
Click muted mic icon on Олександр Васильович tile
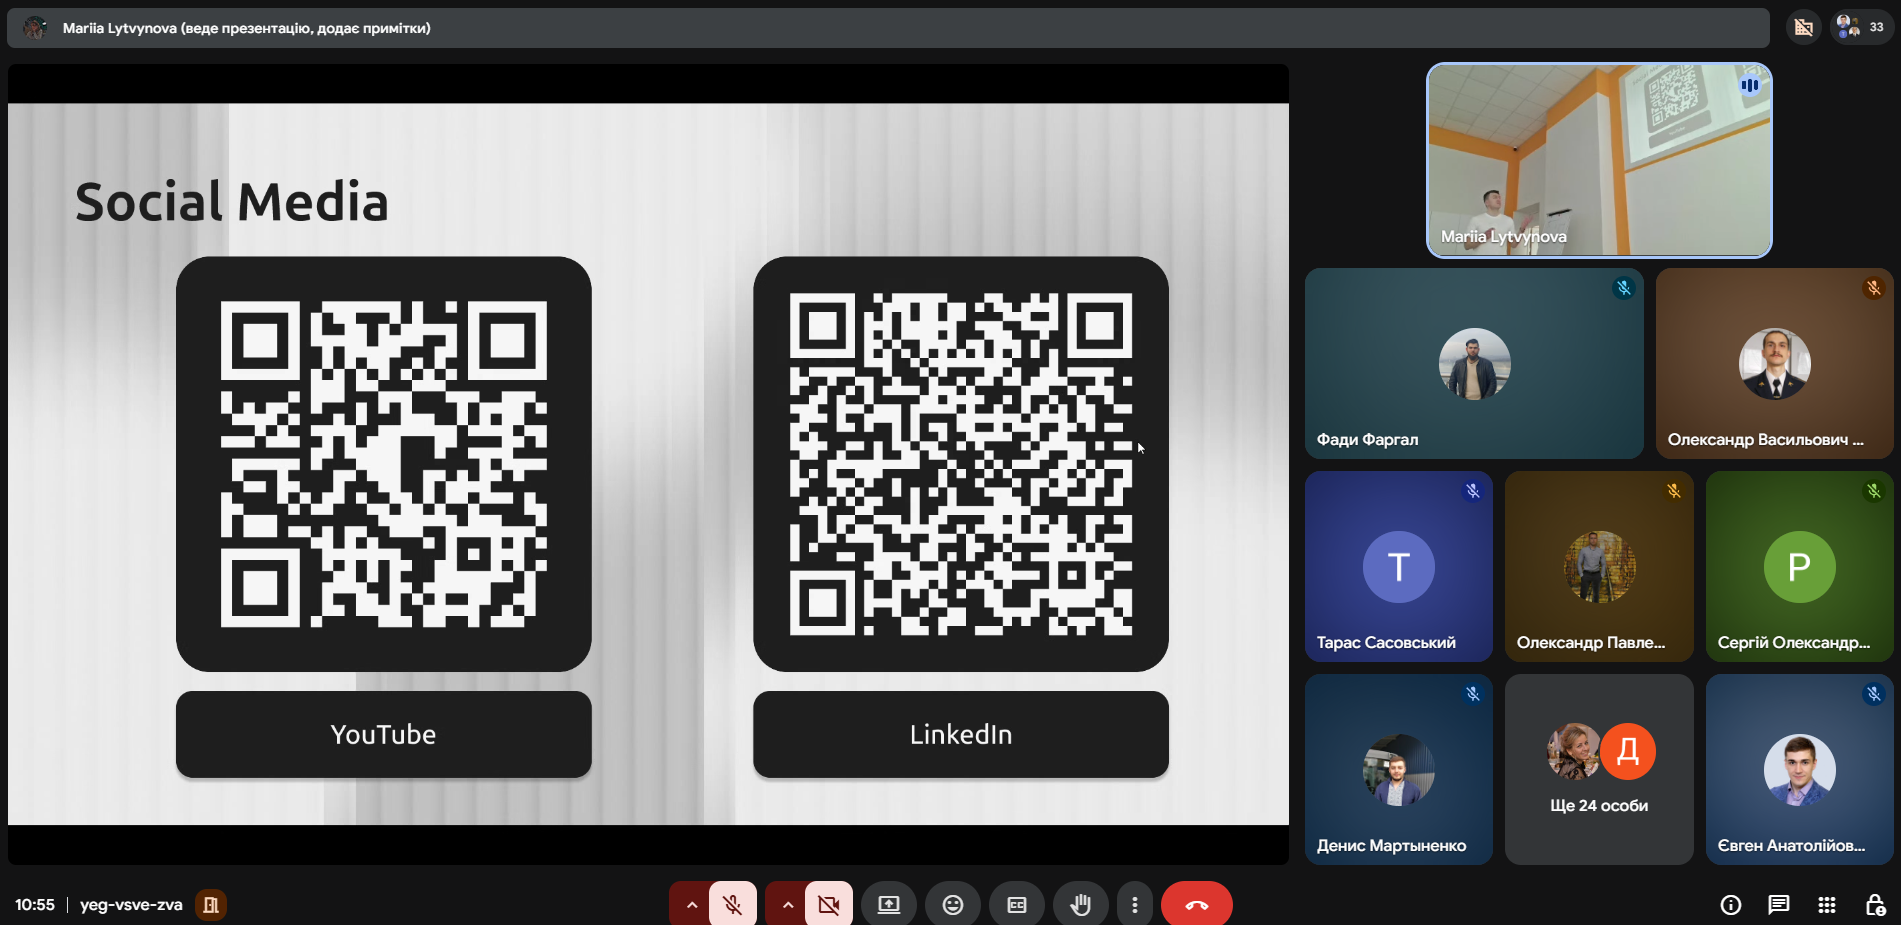coord(1874,288)
